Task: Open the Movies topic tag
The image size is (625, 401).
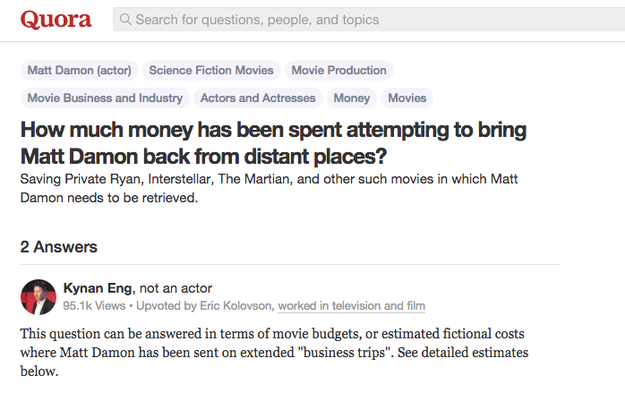Action: 407,98
